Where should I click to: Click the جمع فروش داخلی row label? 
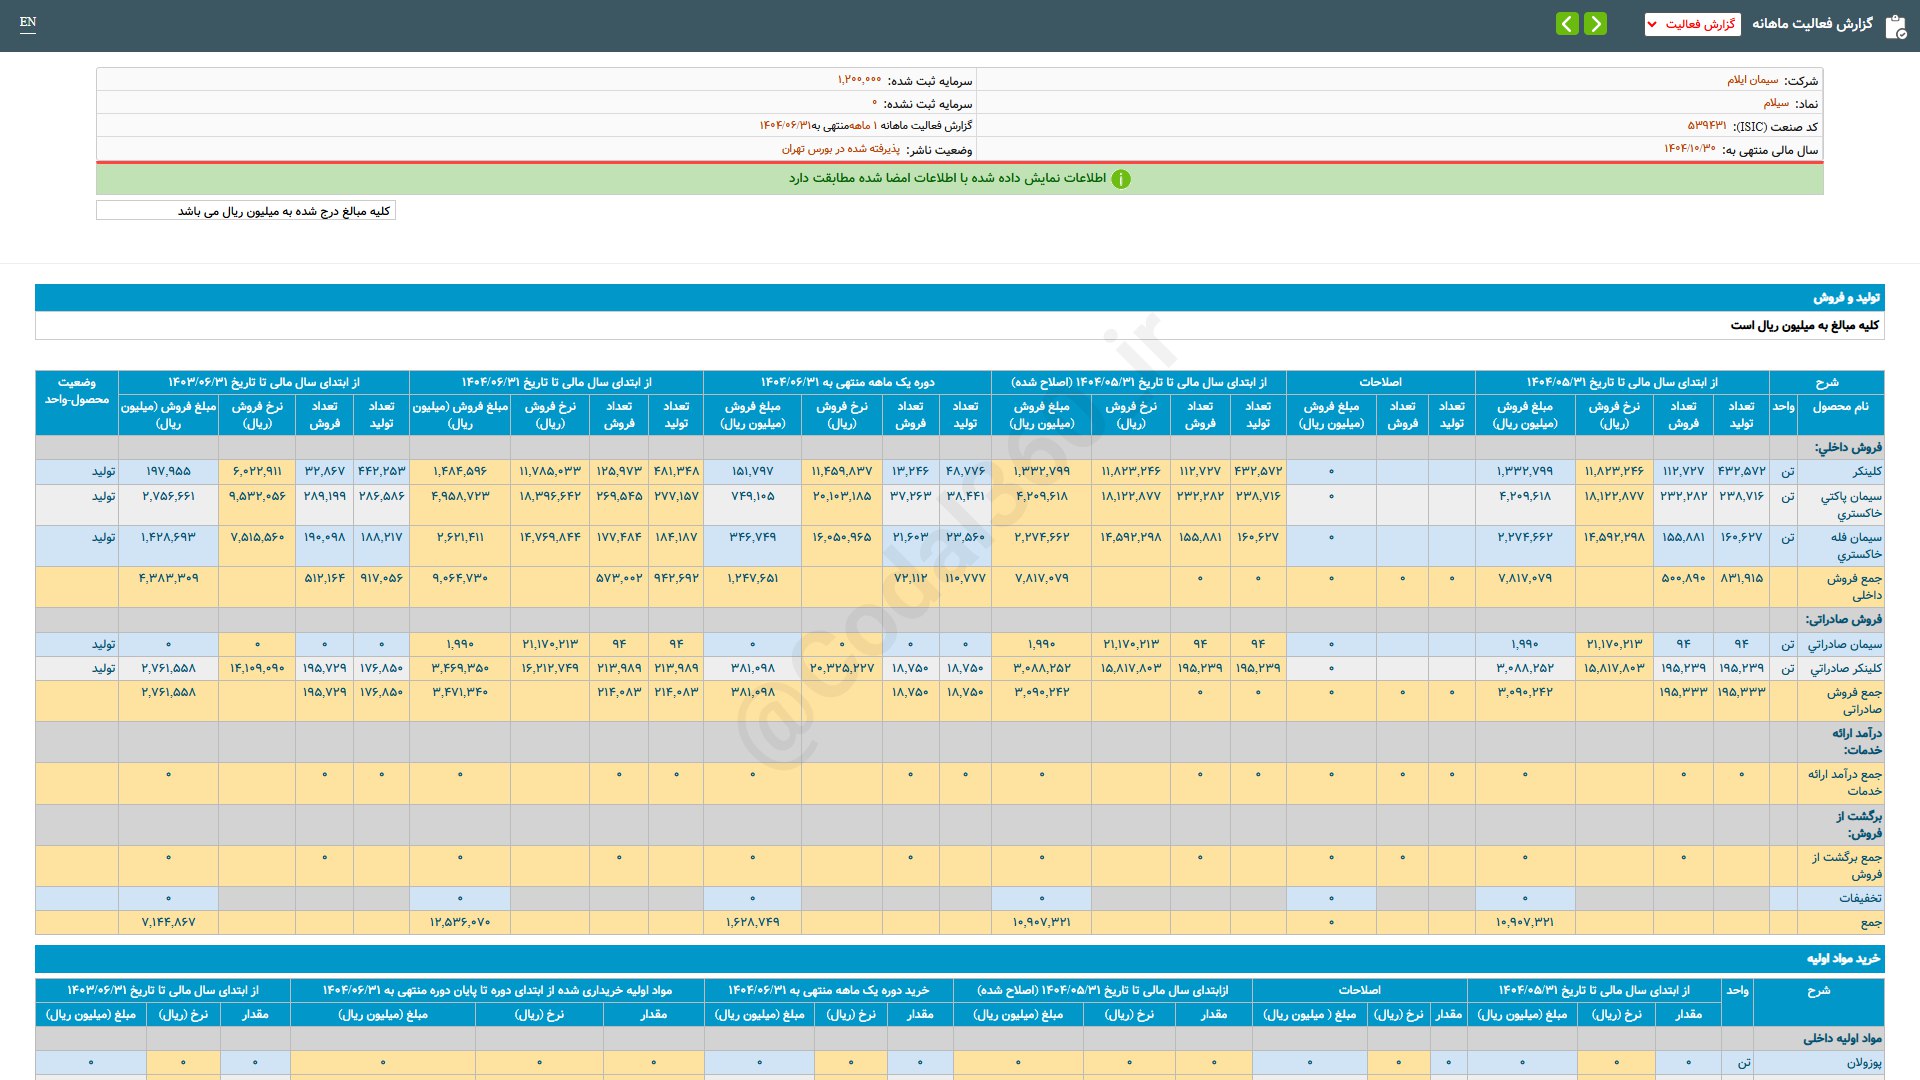1854,586
